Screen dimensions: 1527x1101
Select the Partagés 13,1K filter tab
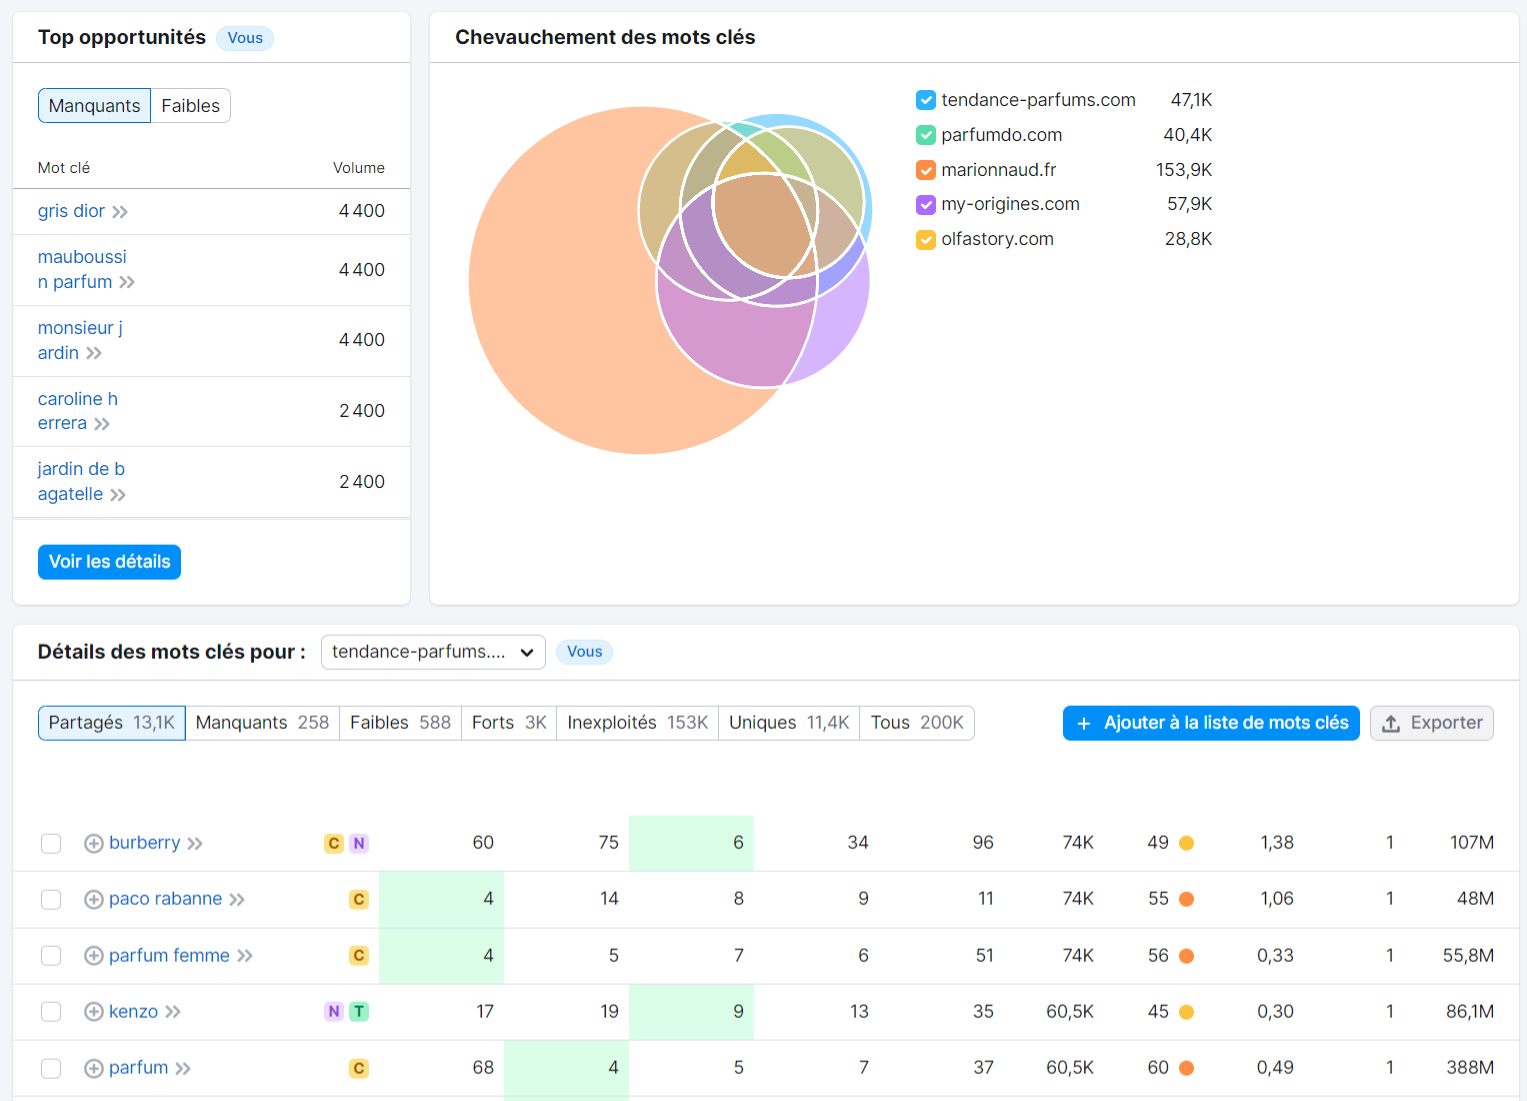pos(112,723)
